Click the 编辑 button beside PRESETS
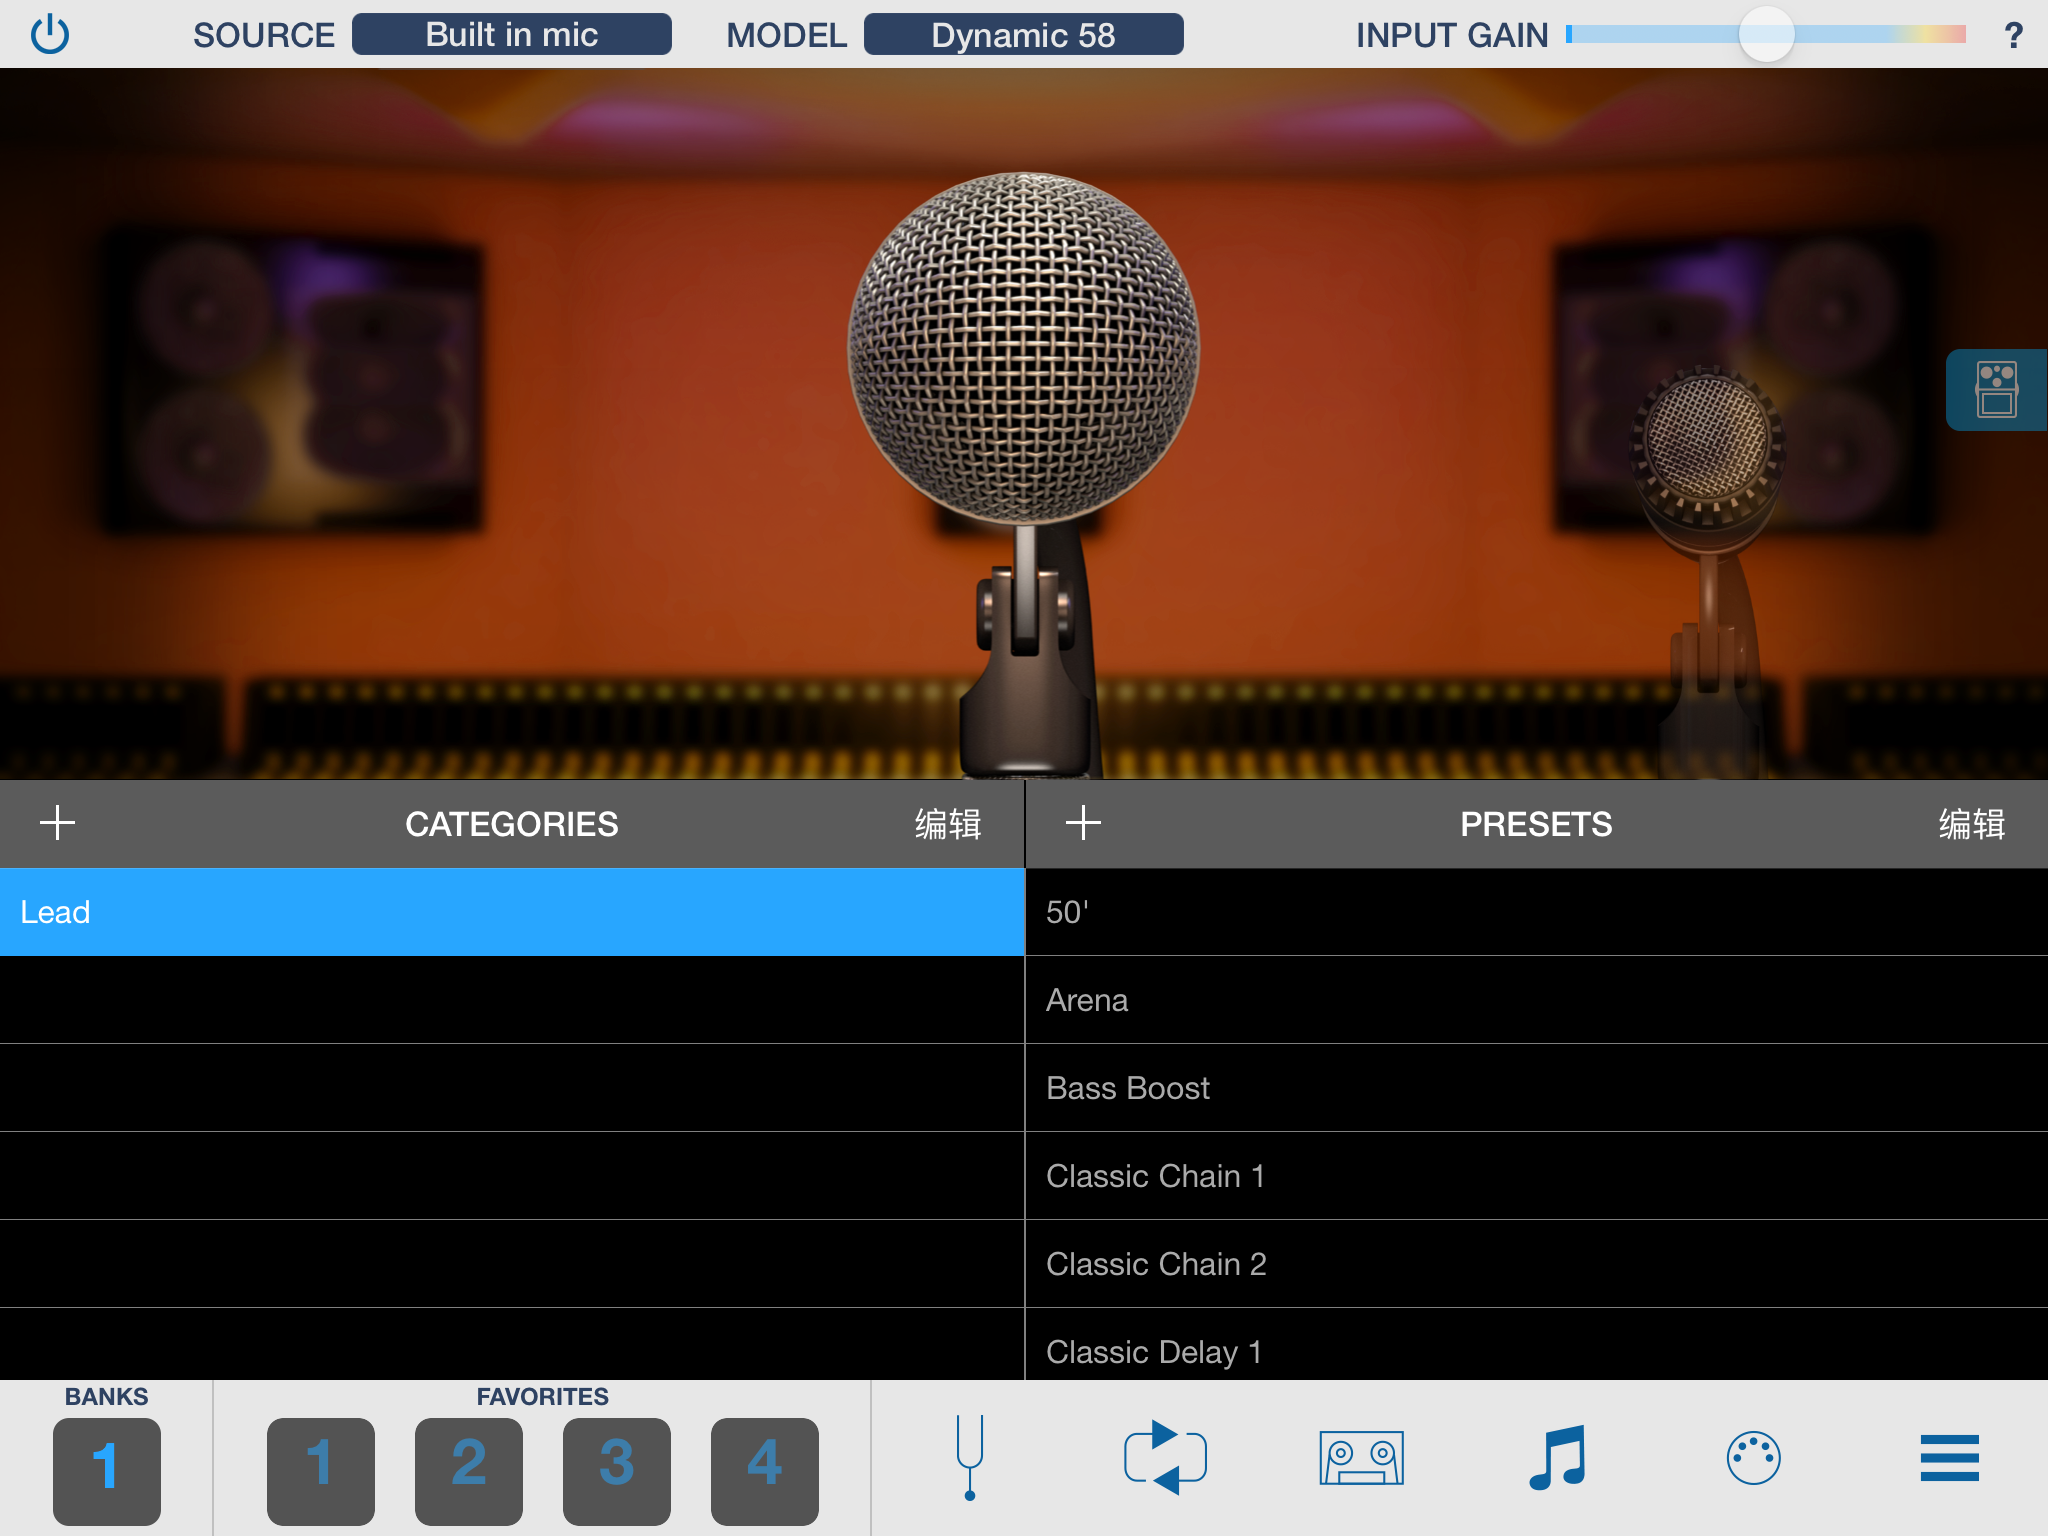2048x1536 pixels. click(1971, 824)
